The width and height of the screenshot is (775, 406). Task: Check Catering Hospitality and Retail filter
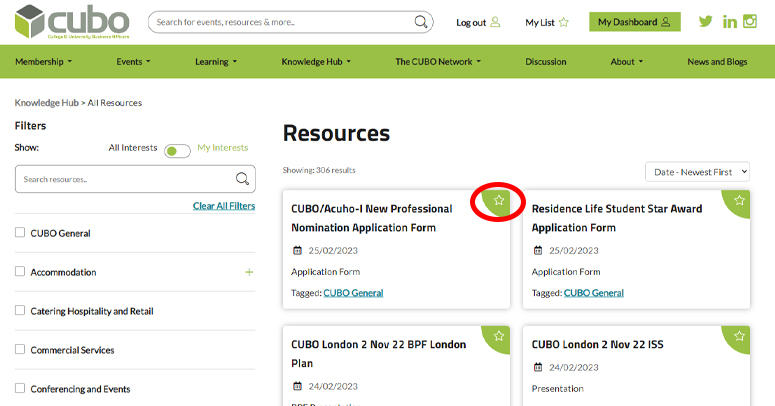click(20, 311)
